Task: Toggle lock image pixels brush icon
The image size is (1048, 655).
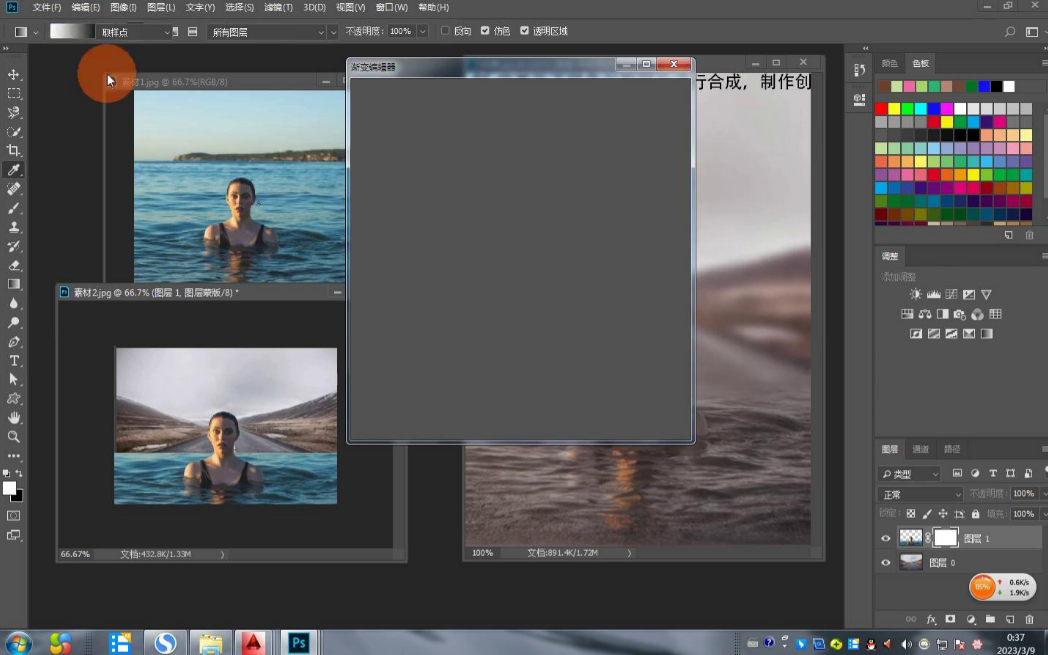Action: (x=927, y=514)
